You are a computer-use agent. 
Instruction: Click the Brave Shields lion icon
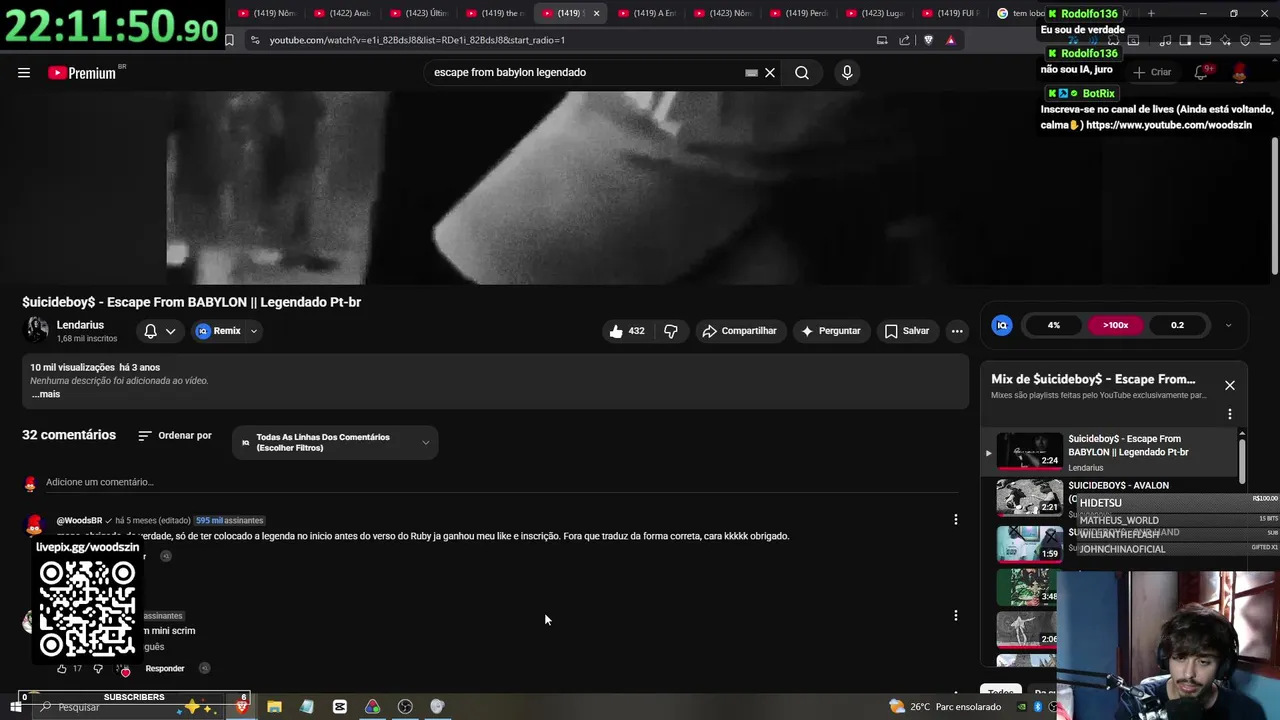(x=928, y=40)
